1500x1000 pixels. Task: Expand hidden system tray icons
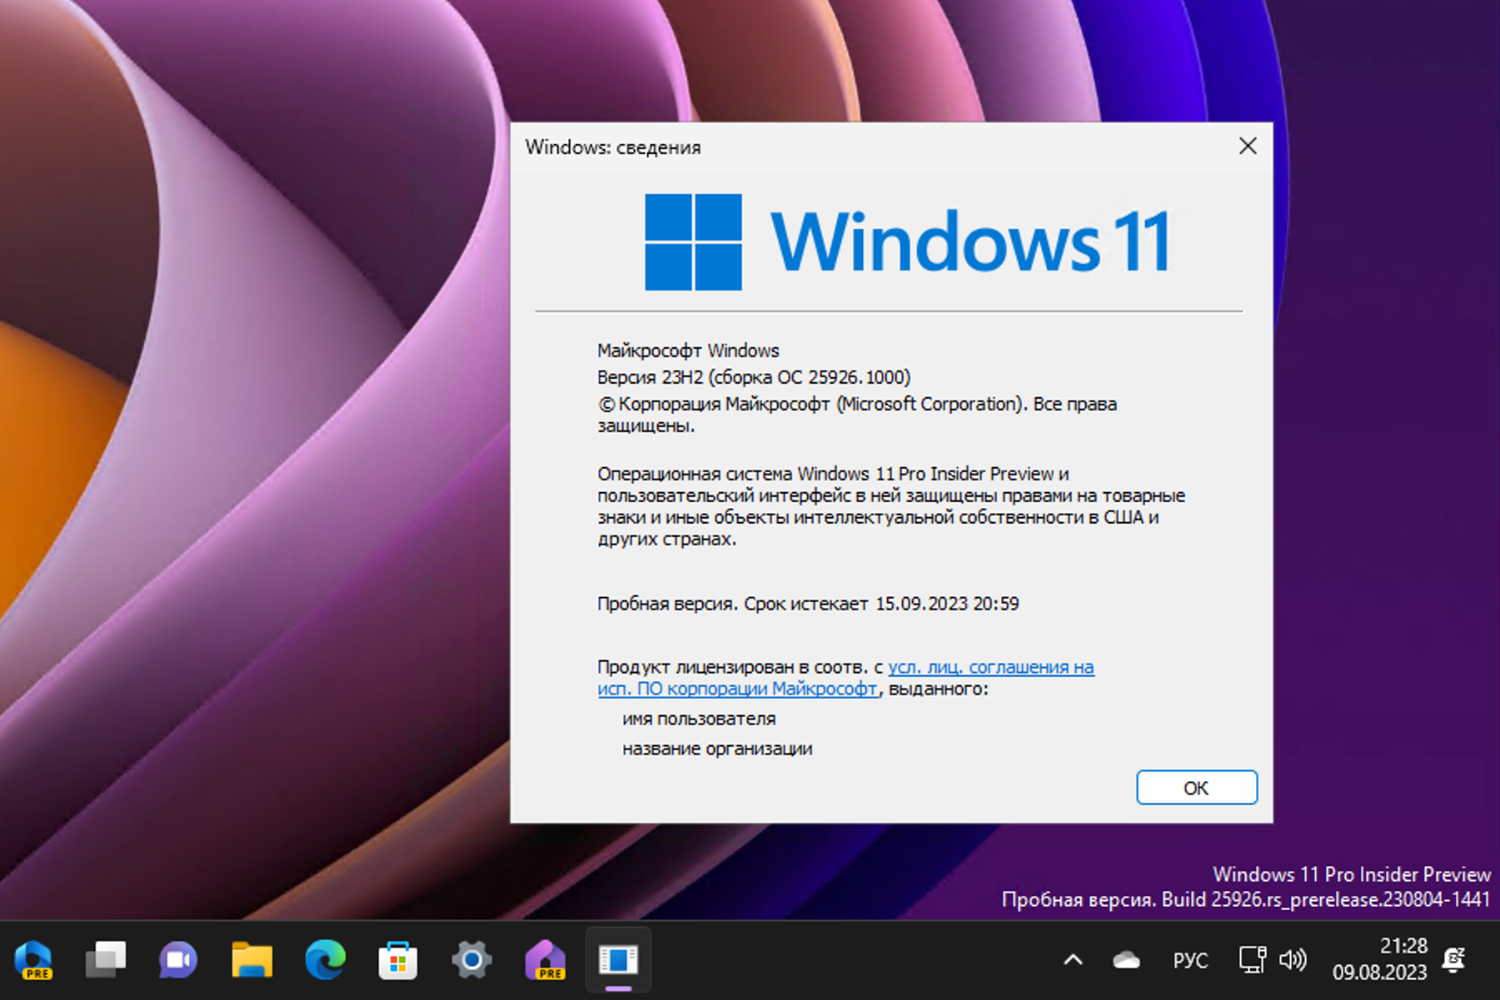tap(1072, 959)
